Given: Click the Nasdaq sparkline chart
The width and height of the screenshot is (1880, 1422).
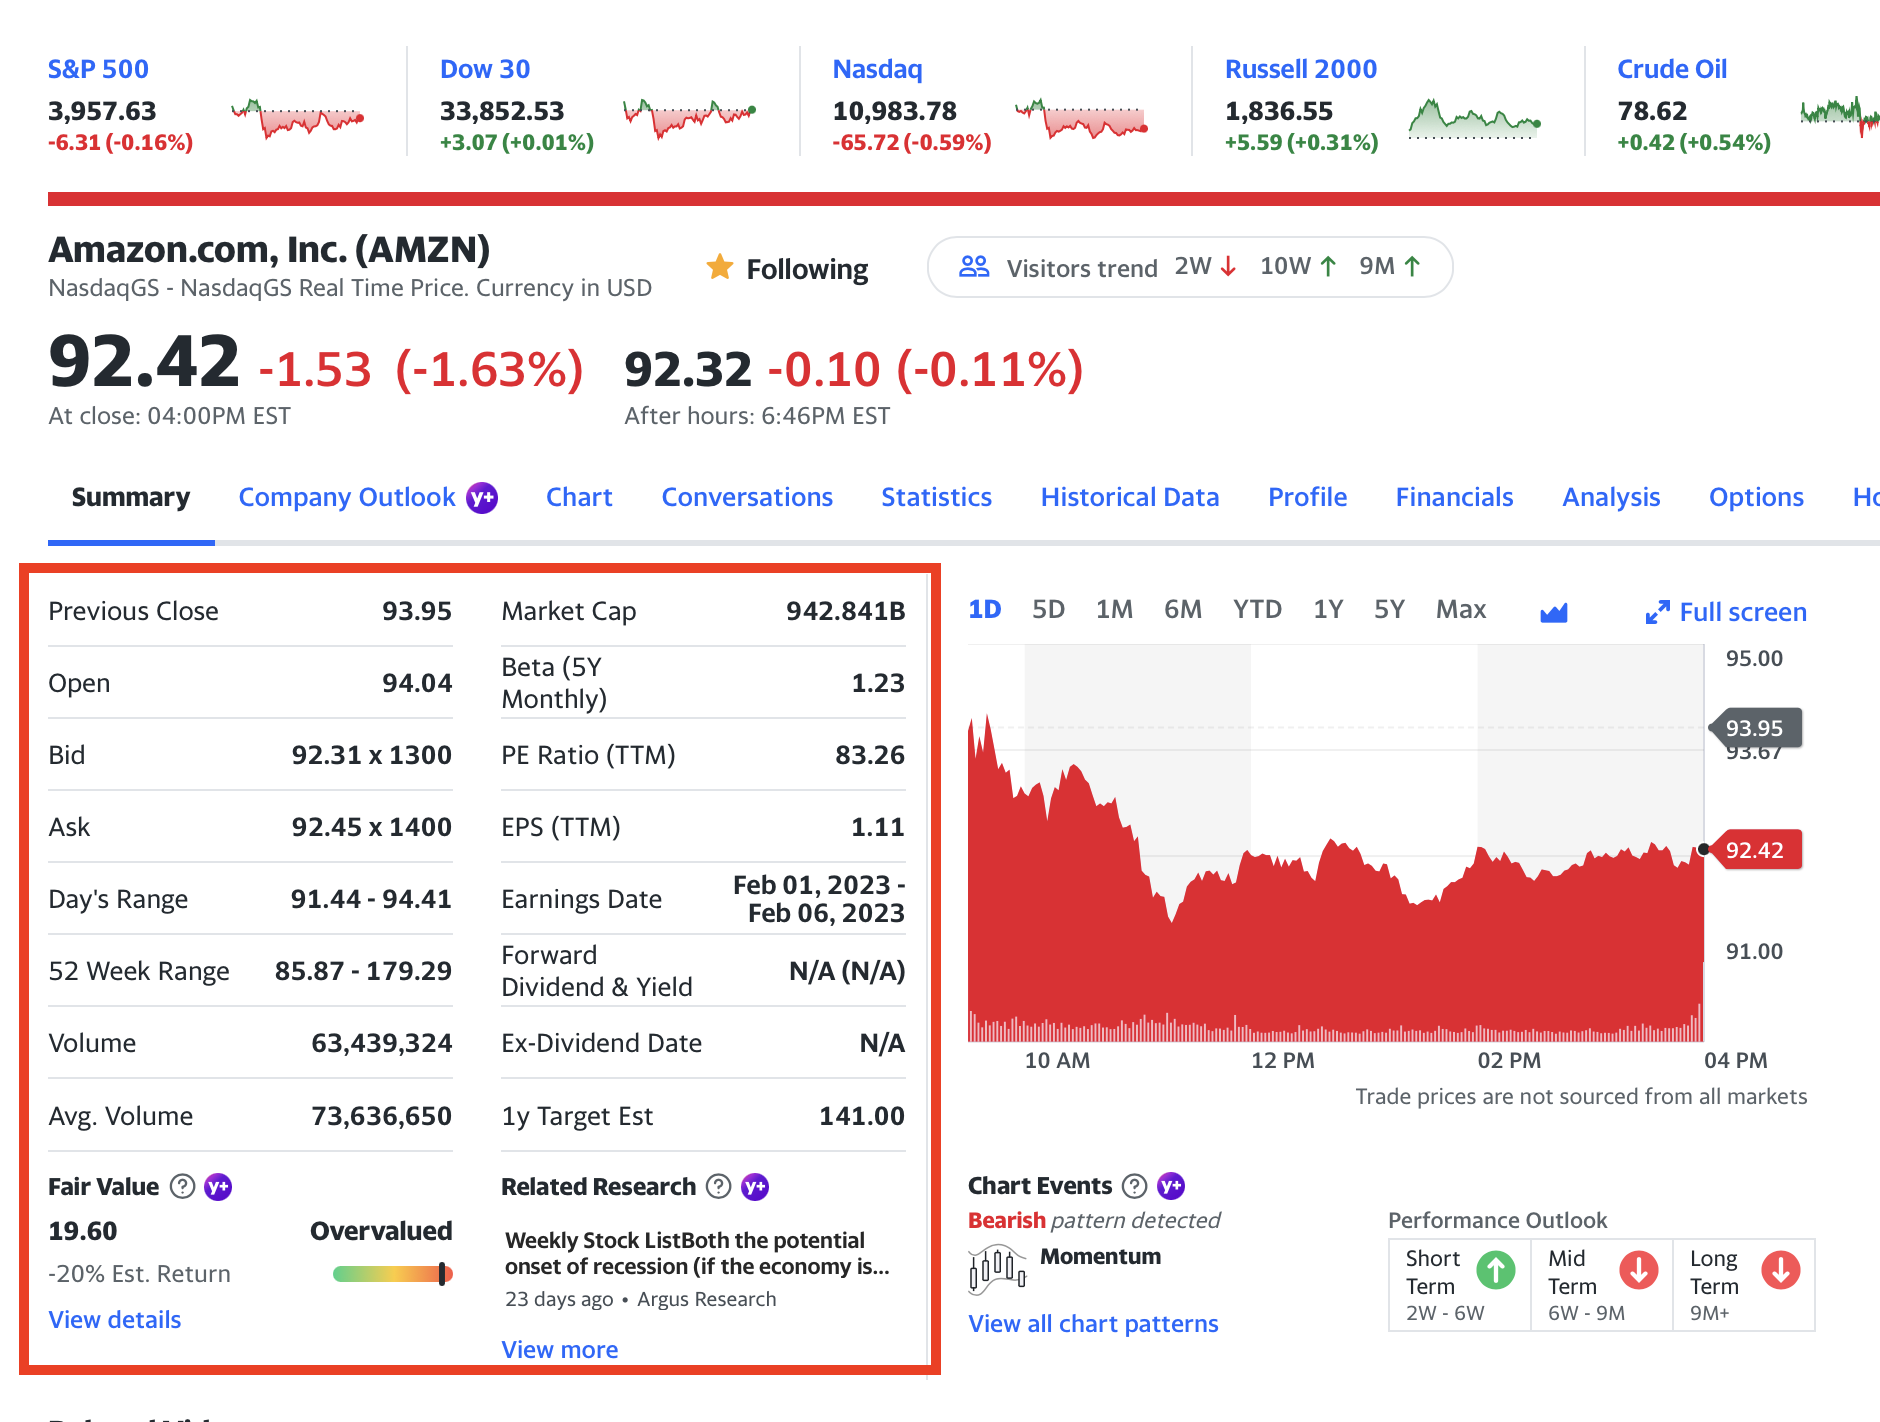Looking at the screenshot, I should click(x=1081, y=118).
